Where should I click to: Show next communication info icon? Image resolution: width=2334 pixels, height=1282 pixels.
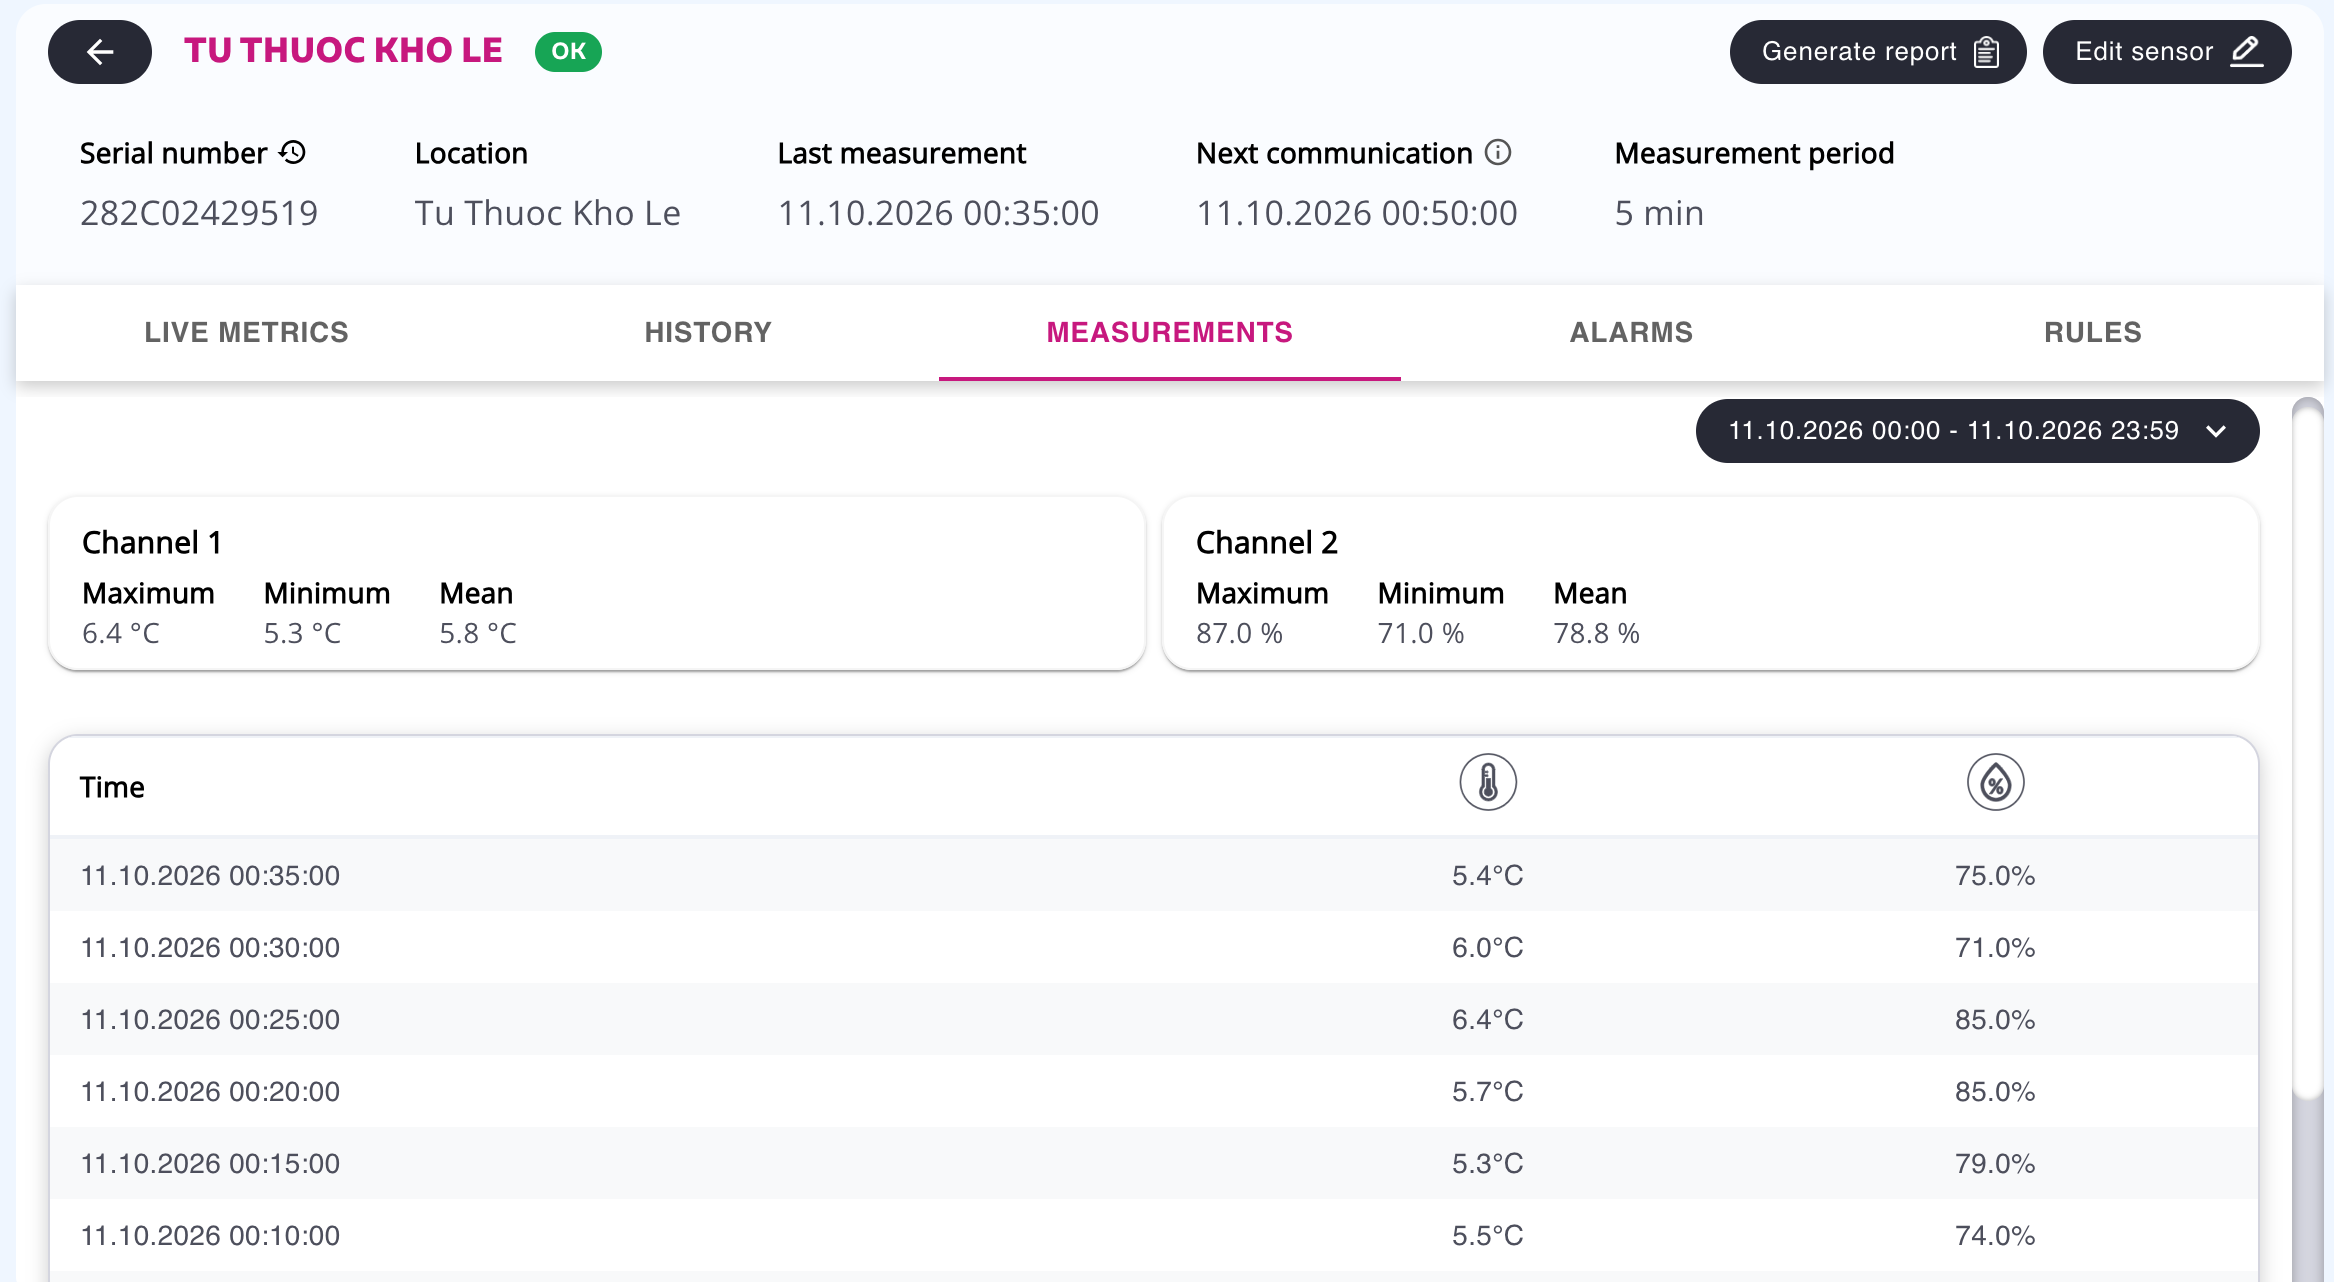point(1498,152)
